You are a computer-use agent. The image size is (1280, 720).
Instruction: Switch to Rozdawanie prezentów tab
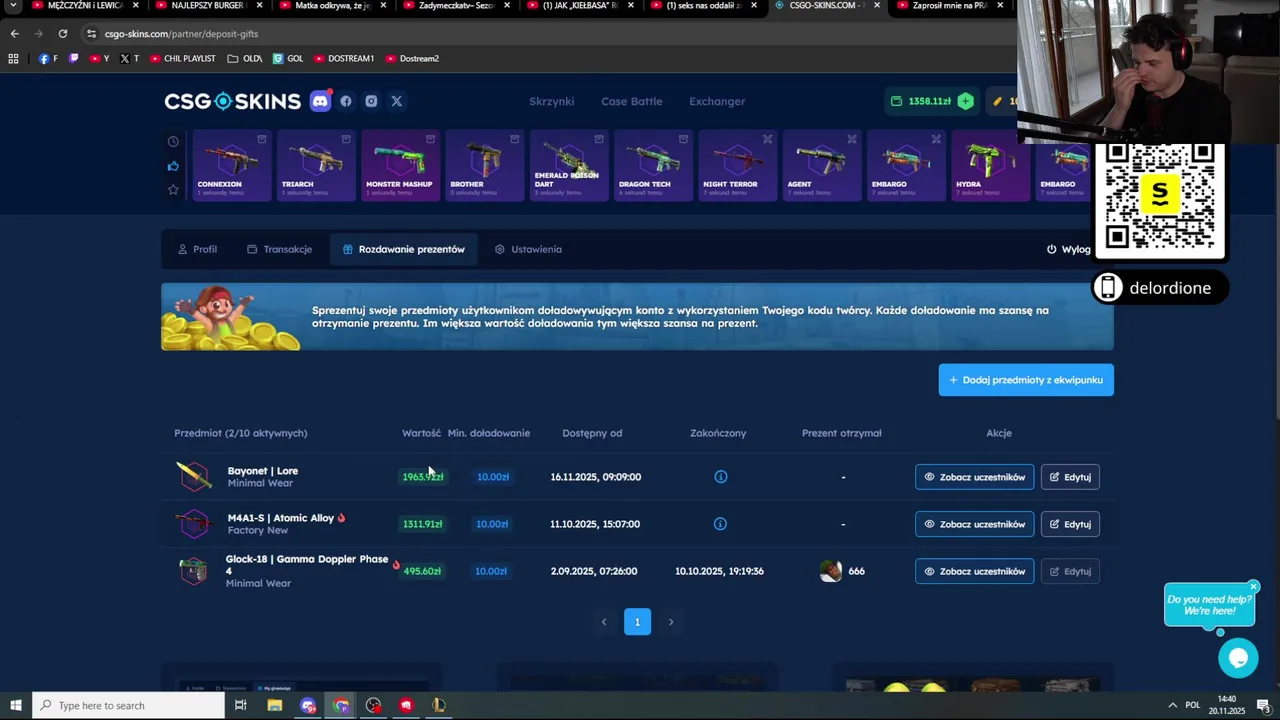coord(403,249)
